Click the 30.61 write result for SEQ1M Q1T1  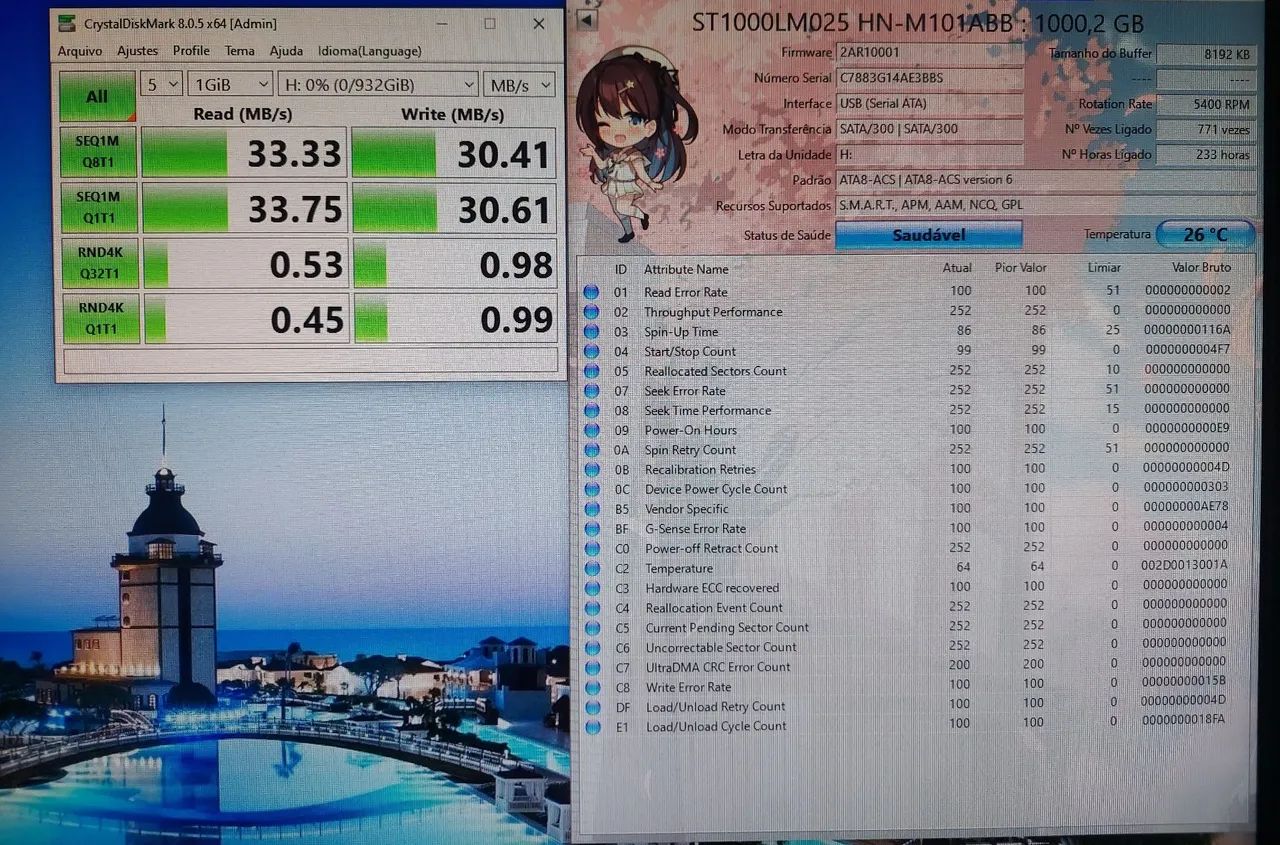point(454,209)
